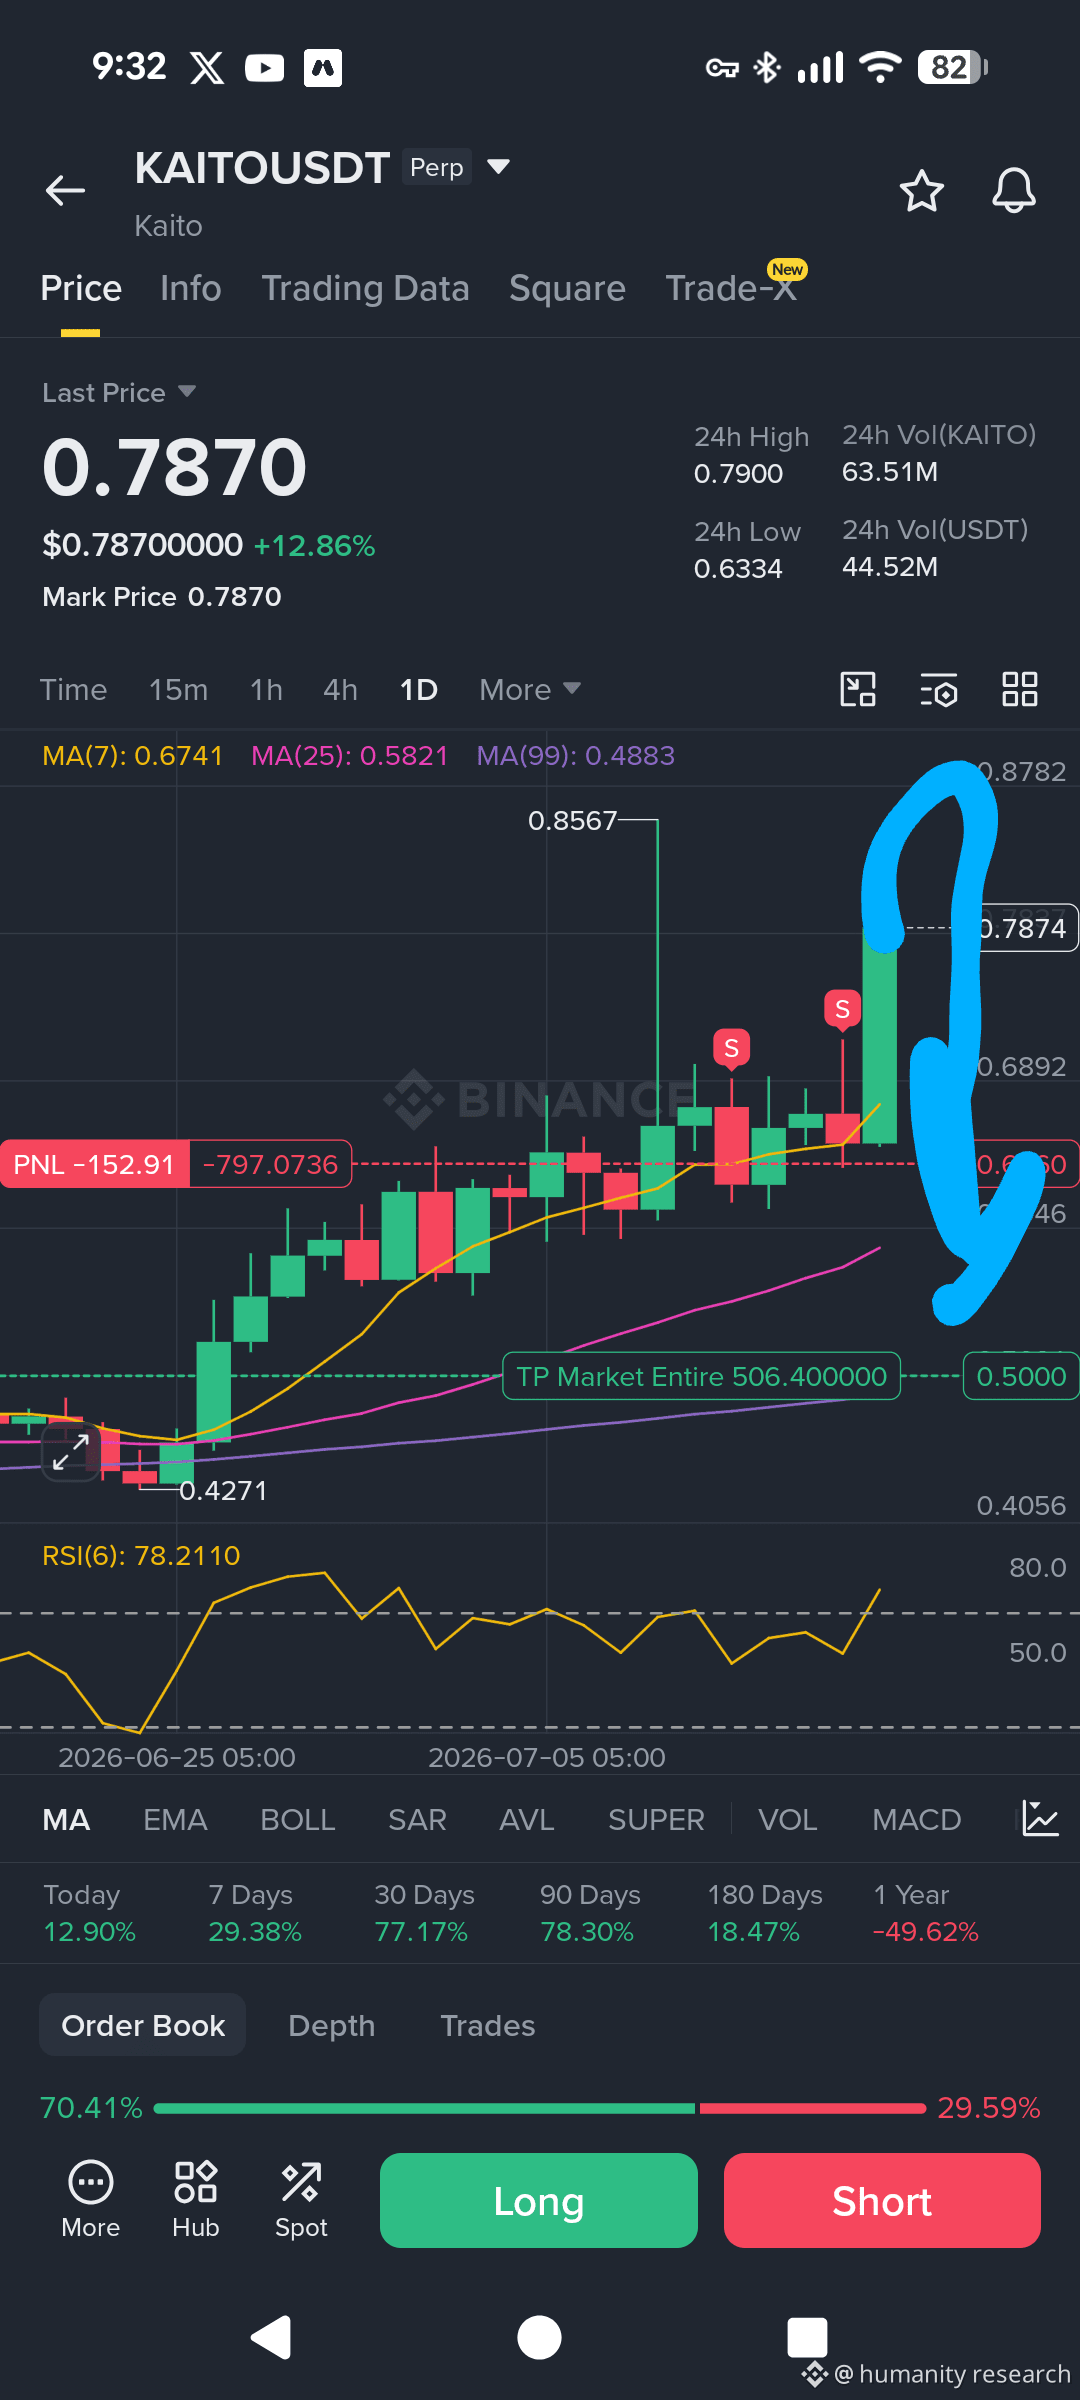
Task: Toggle VOL sub-indicator
Action: [787, 1819]
